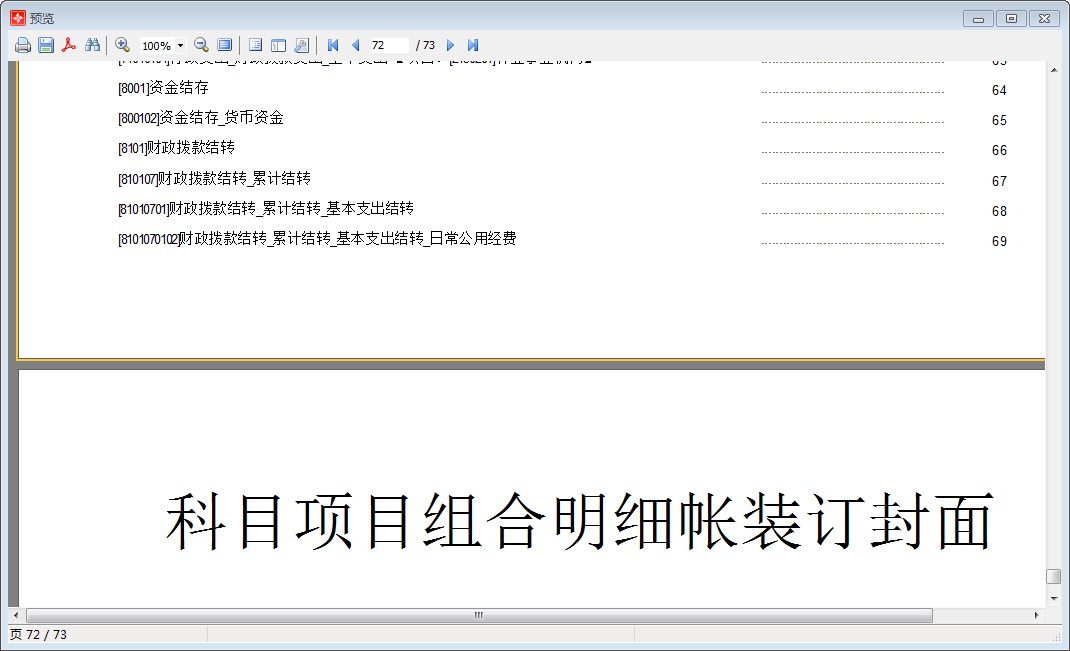Open the Find tool with the binoculars icon
1070x651 pixels.
tap(92, 45)
